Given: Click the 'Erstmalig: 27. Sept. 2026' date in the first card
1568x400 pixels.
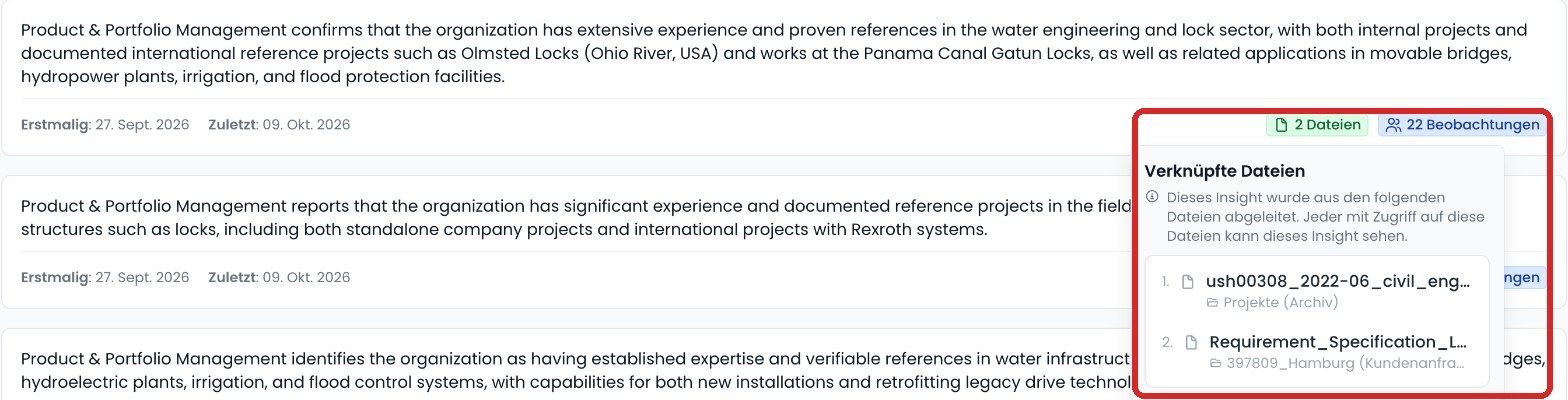Looking at the screenshot, I should point(105,125).
